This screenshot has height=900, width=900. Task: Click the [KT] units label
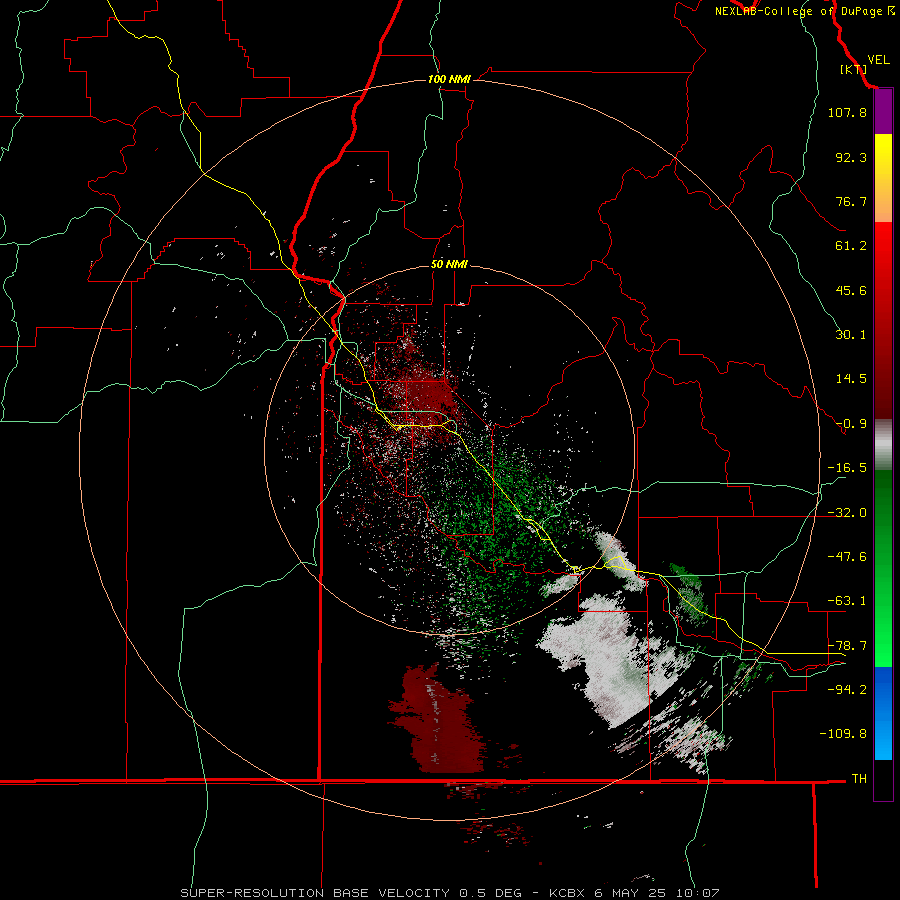pyautogui.click(x=853, y=69)
